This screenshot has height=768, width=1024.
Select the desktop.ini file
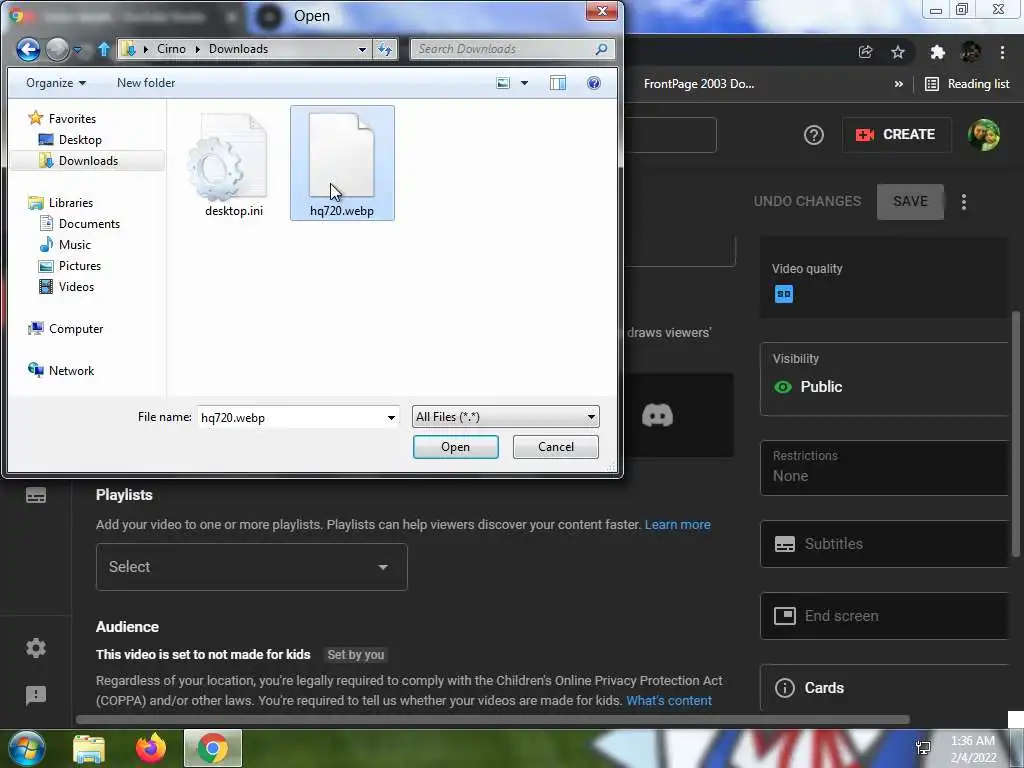[234, 165]
